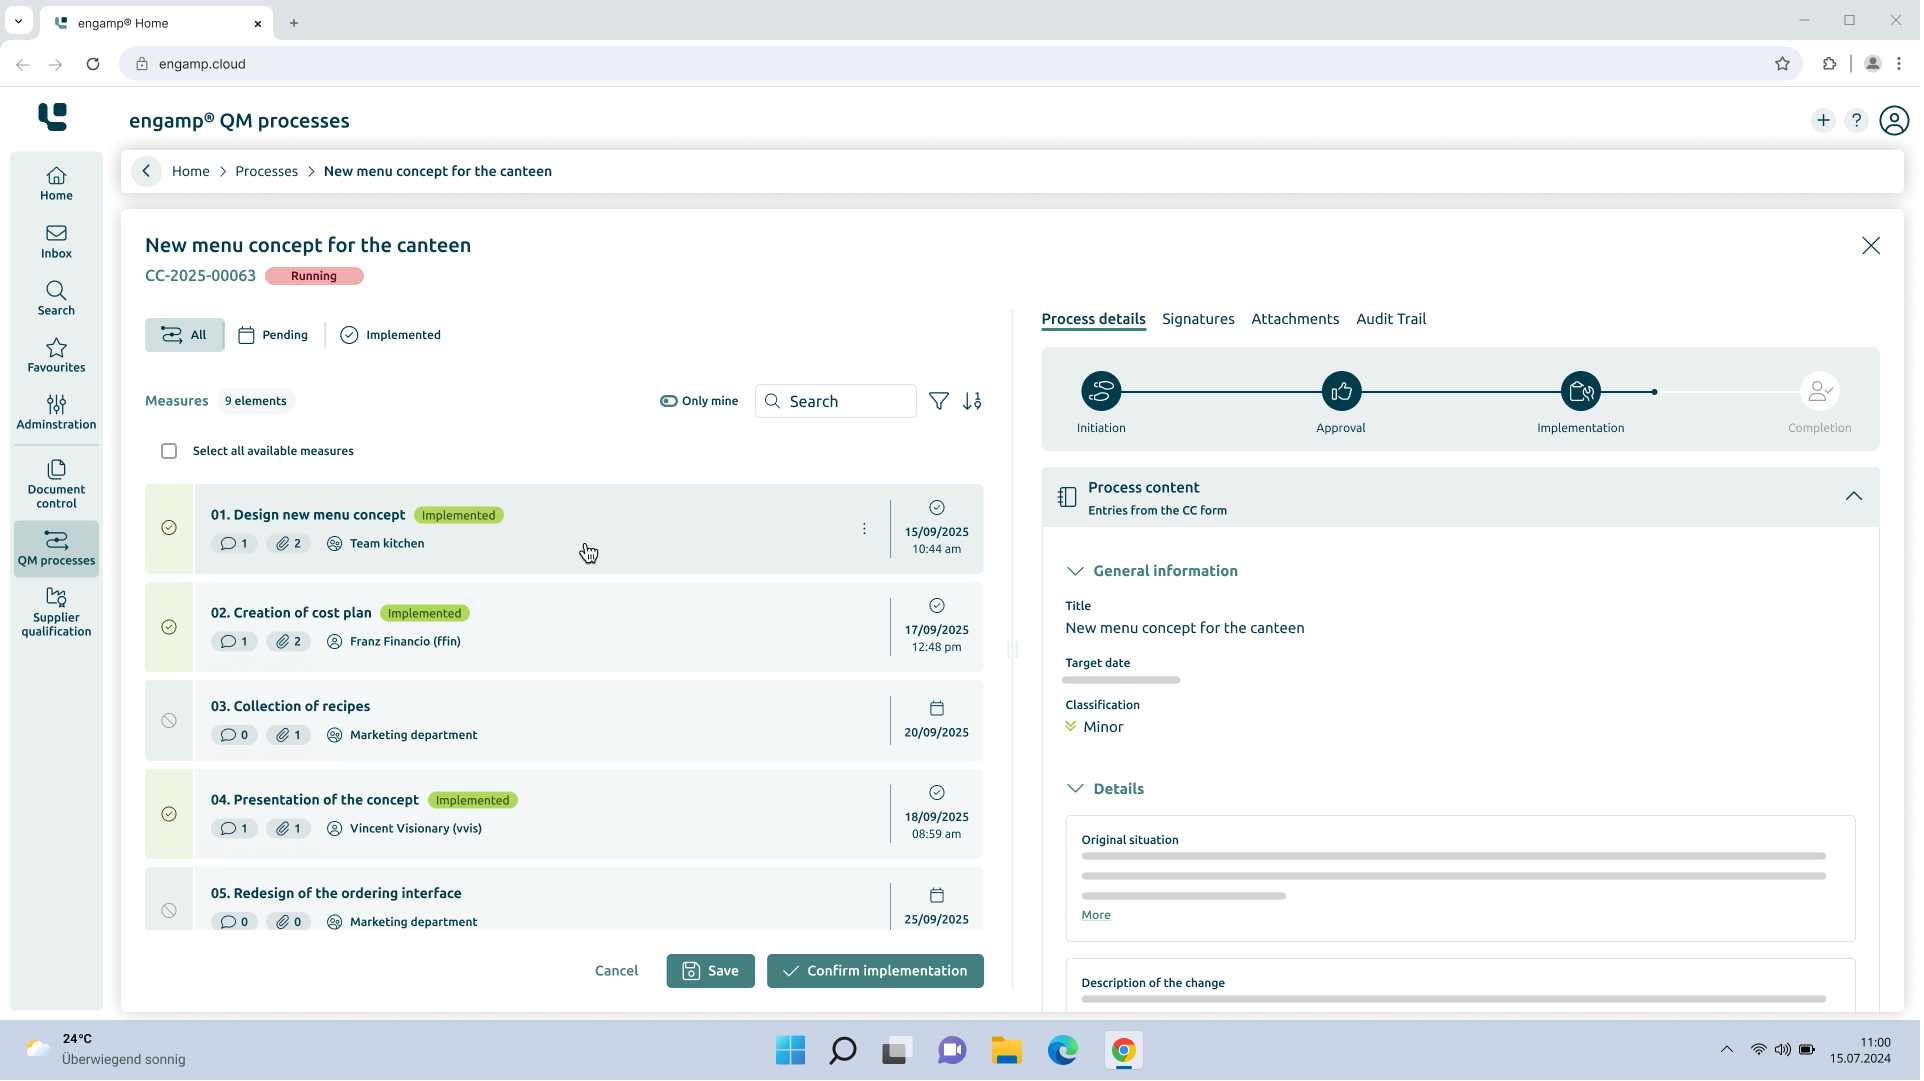Open new browser tab
The height and width of the screenshot is (1081, 1924).
pos(294,23)
